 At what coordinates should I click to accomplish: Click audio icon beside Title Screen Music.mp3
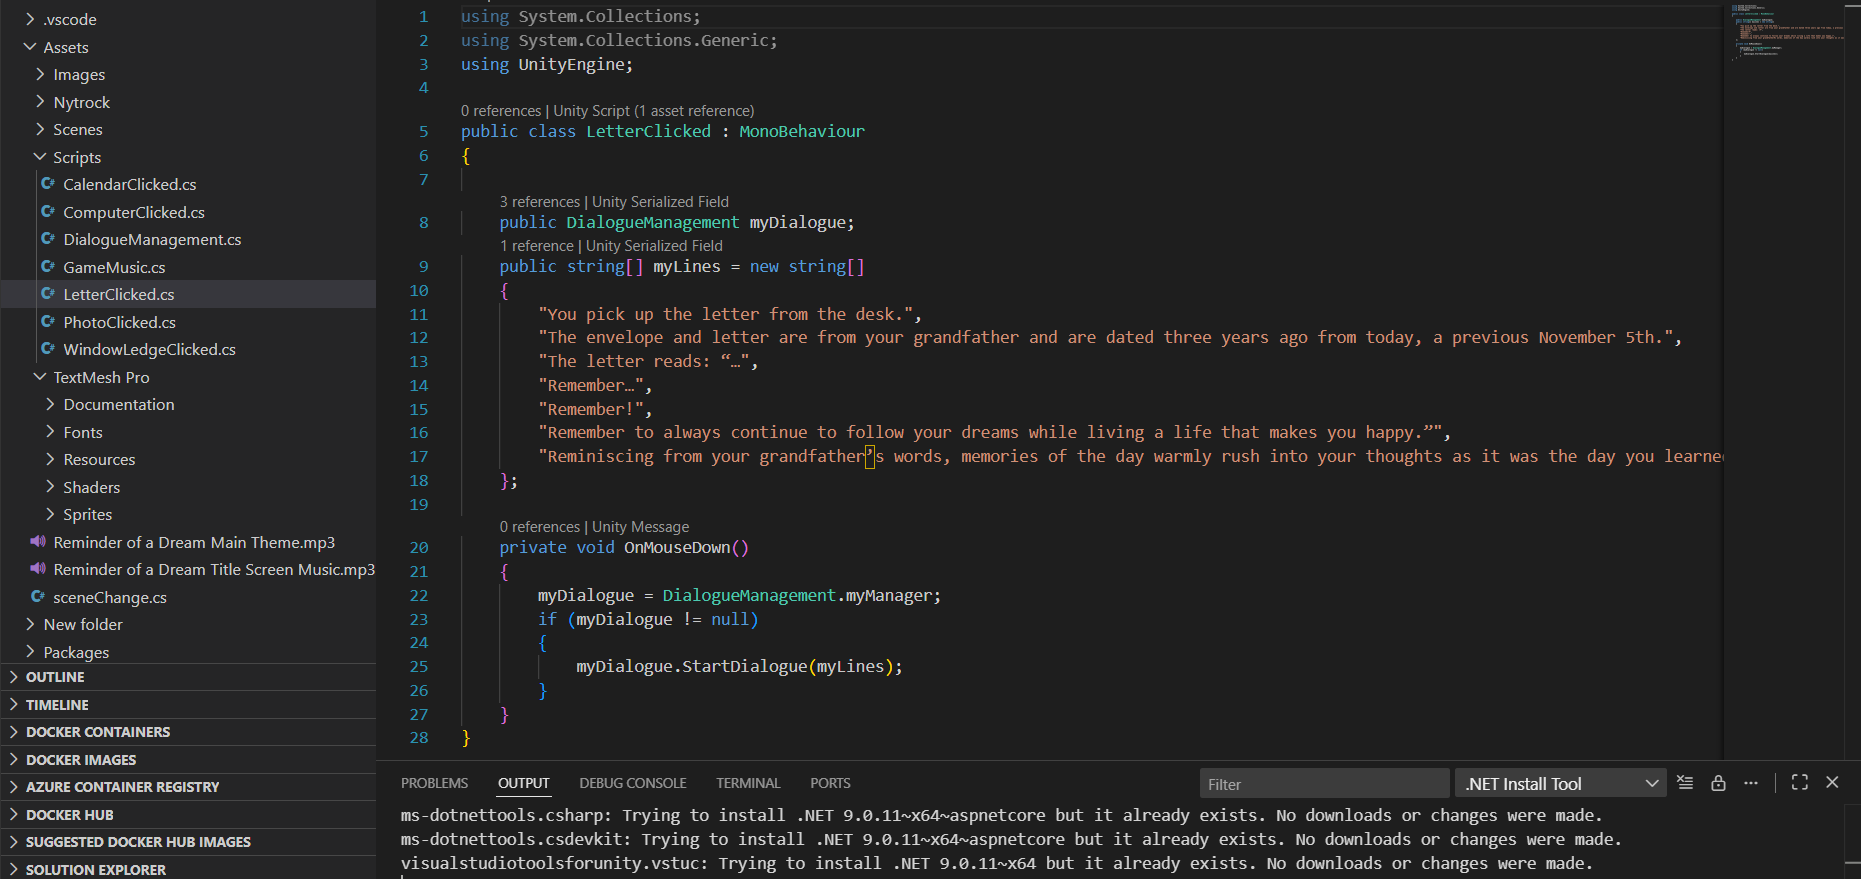[x=38, y=569]
